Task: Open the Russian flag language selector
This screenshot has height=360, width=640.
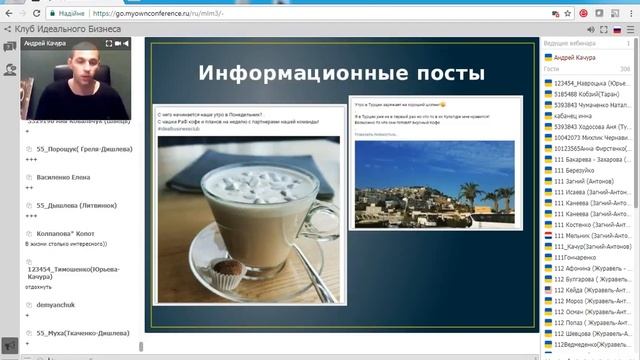Action: (617, 29)
